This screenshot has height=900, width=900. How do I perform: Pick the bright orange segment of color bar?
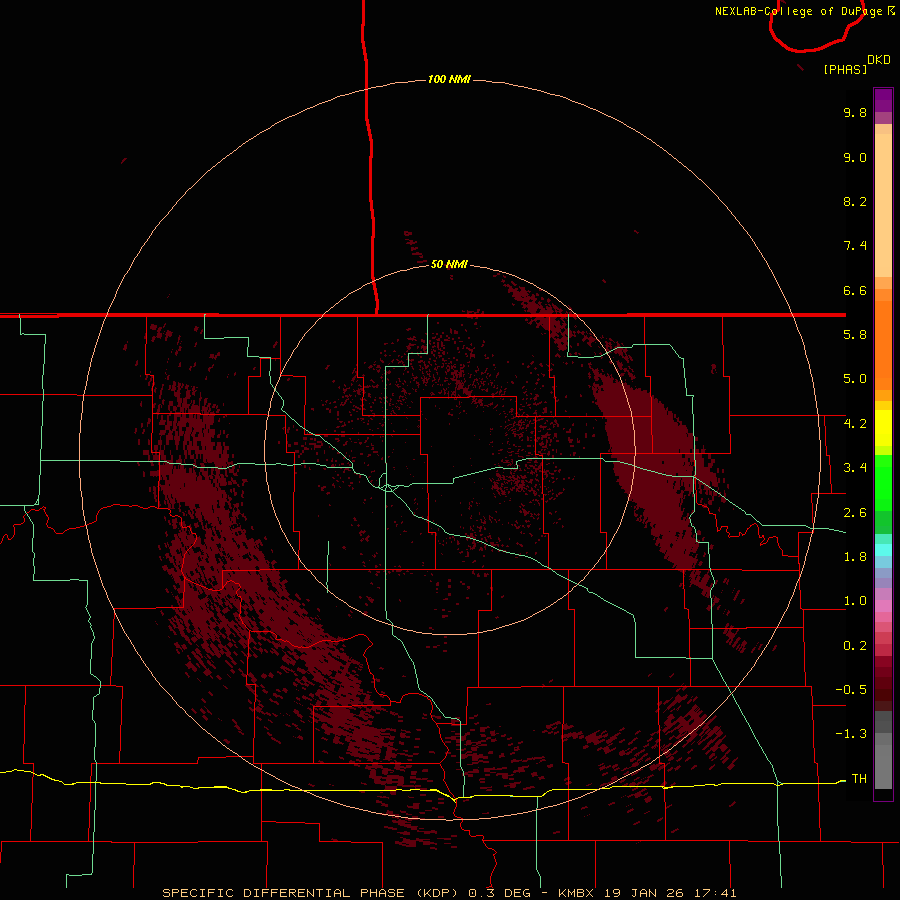point(883,345)
